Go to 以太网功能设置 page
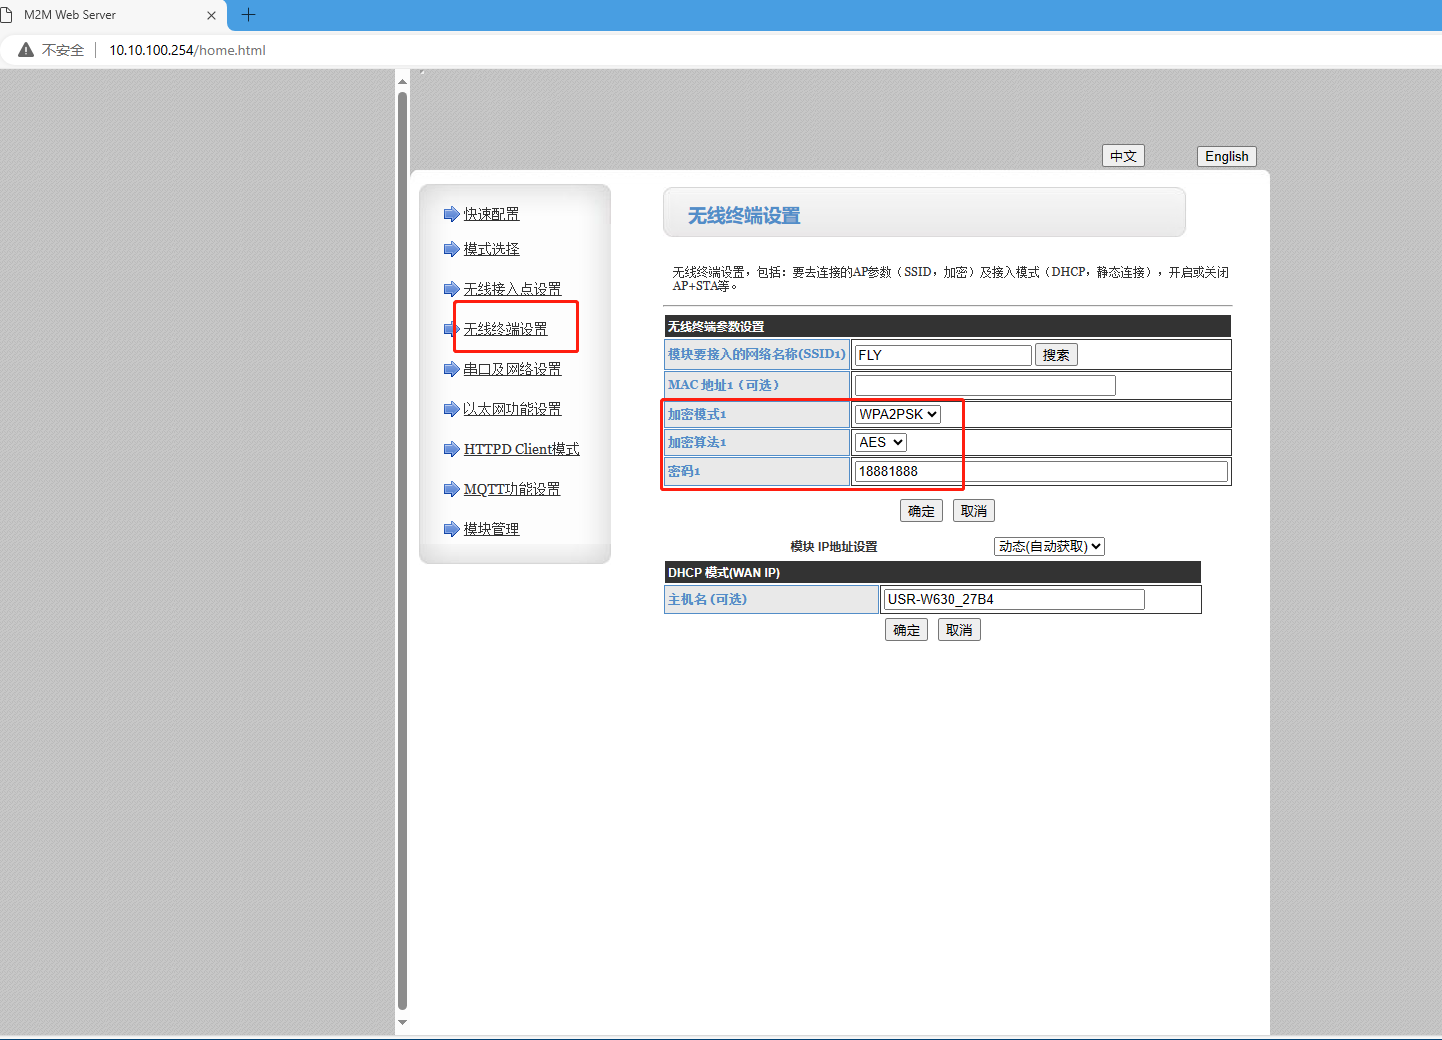The image size is (1442, 1040). pyautogui.click(x=512, y=409)
